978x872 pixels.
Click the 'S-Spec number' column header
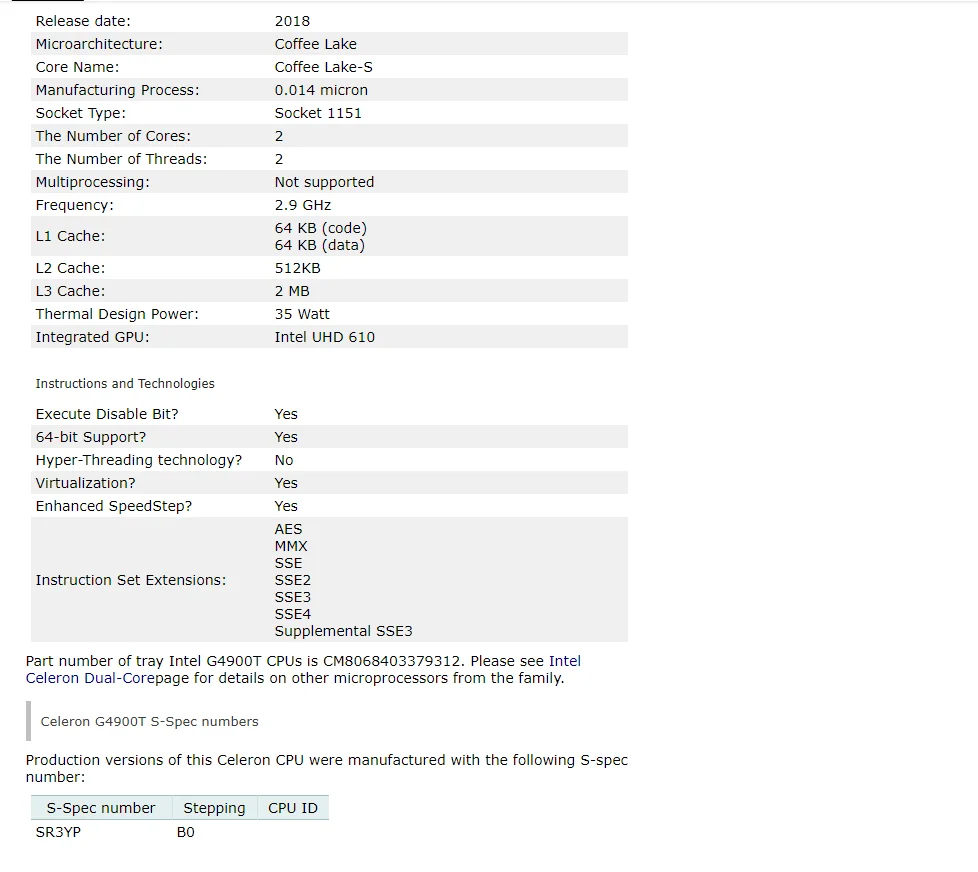coord(101,808)
